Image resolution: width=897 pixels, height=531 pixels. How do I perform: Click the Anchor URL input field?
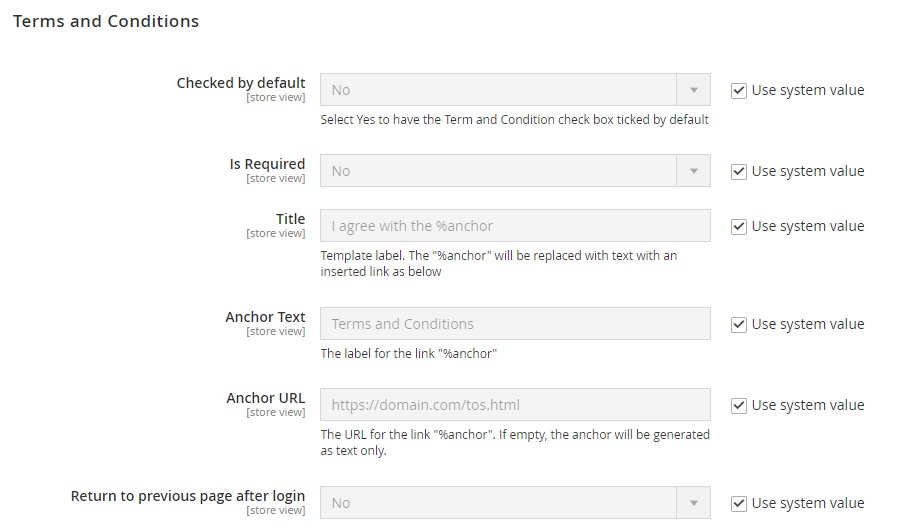tap(515, 405)
